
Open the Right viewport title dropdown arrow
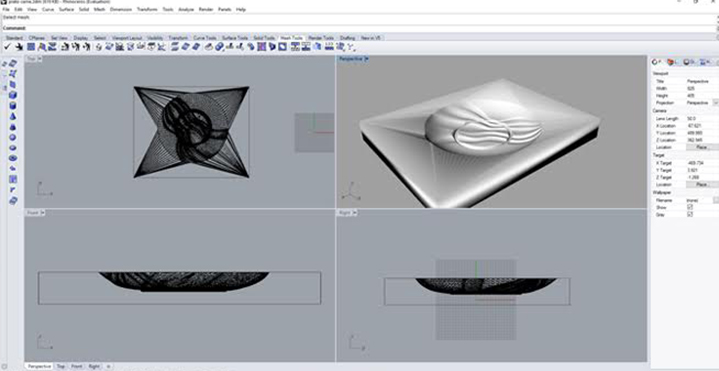click(354, 213)
